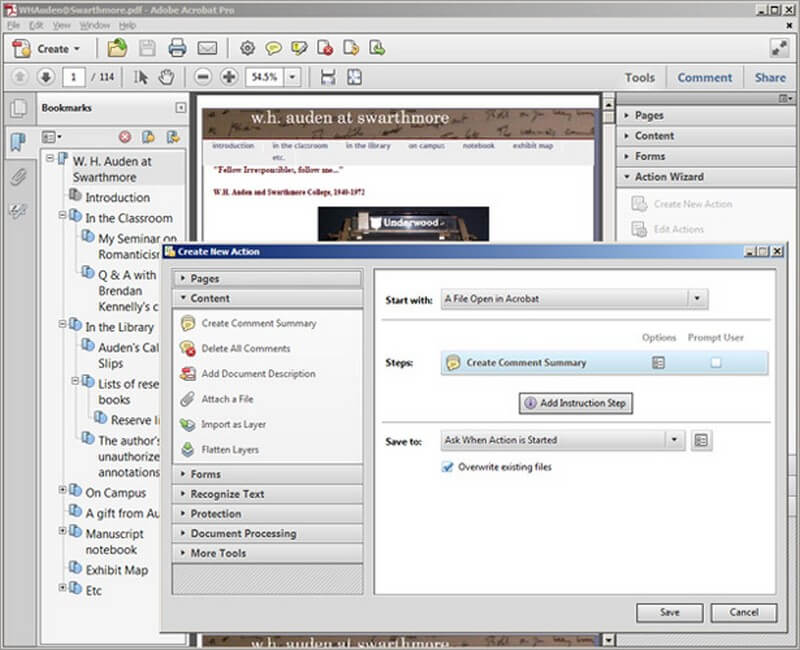
Task: Expand Pages in right Tools pane
Action: tap(706, 116)
